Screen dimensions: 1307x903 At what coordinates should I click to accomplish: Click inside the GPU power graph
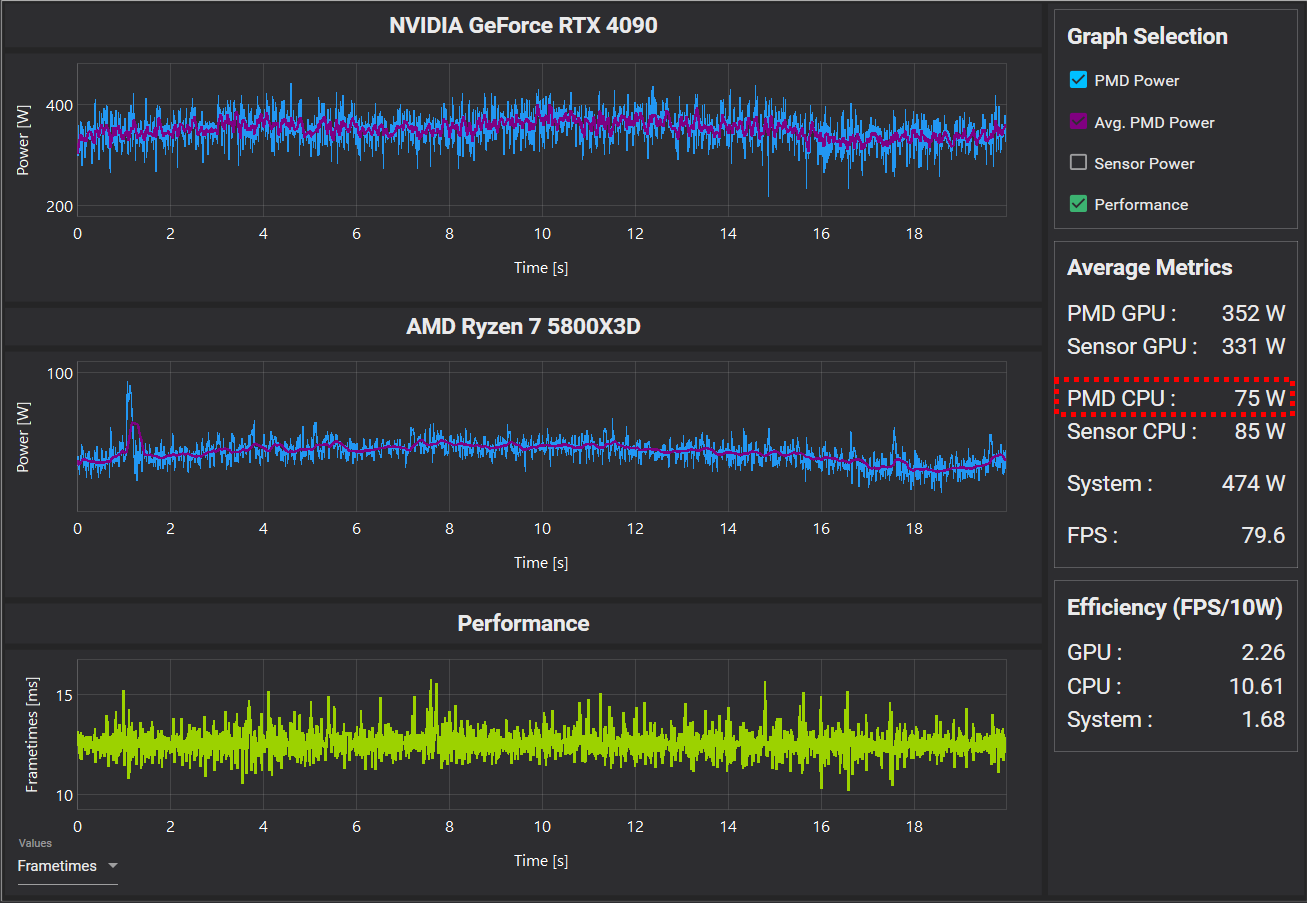(x=541, y=140)
